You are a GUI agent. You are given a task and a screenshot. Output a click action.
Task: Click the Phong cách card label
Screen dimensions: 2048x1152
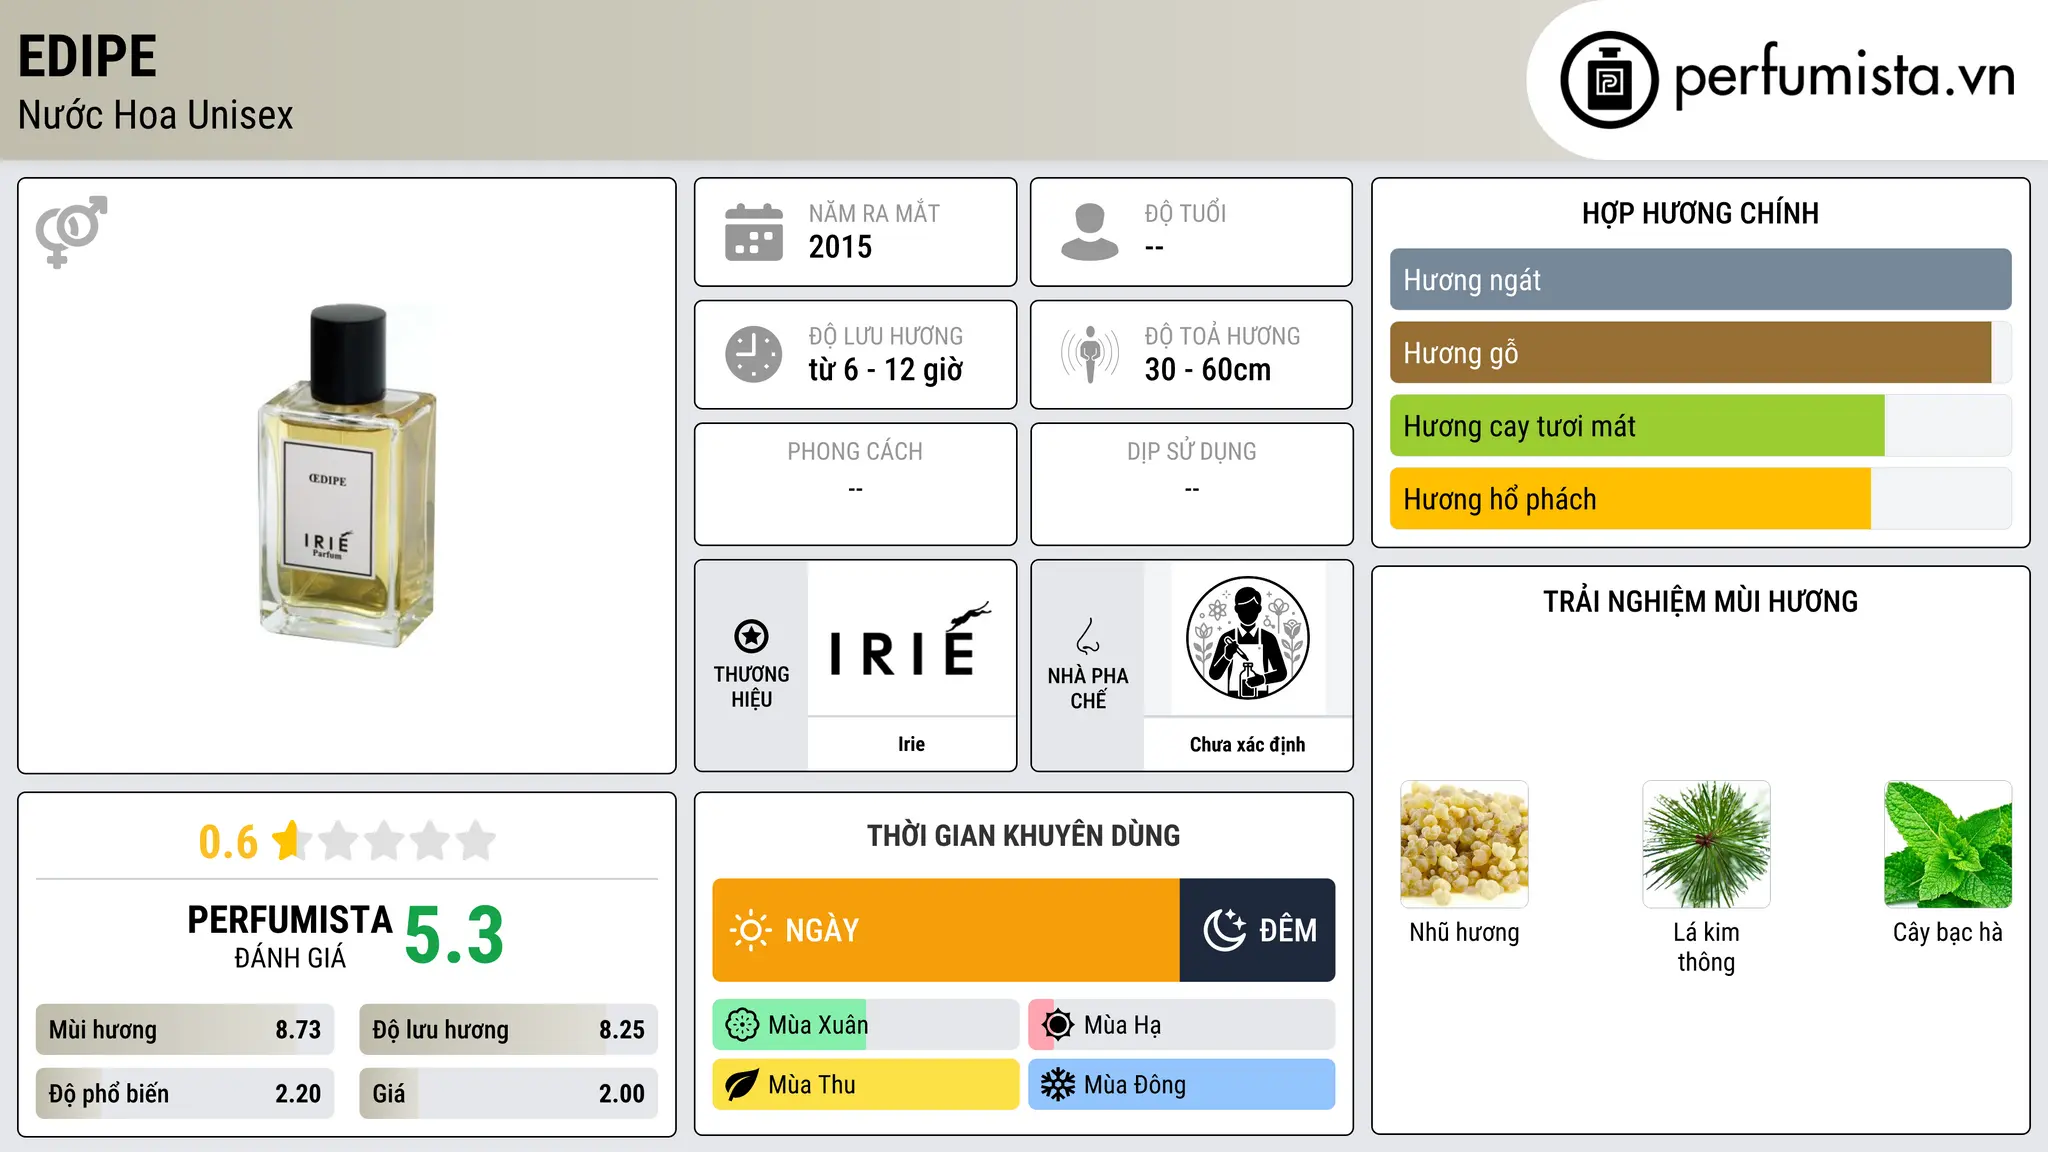[x=855, y=452]
